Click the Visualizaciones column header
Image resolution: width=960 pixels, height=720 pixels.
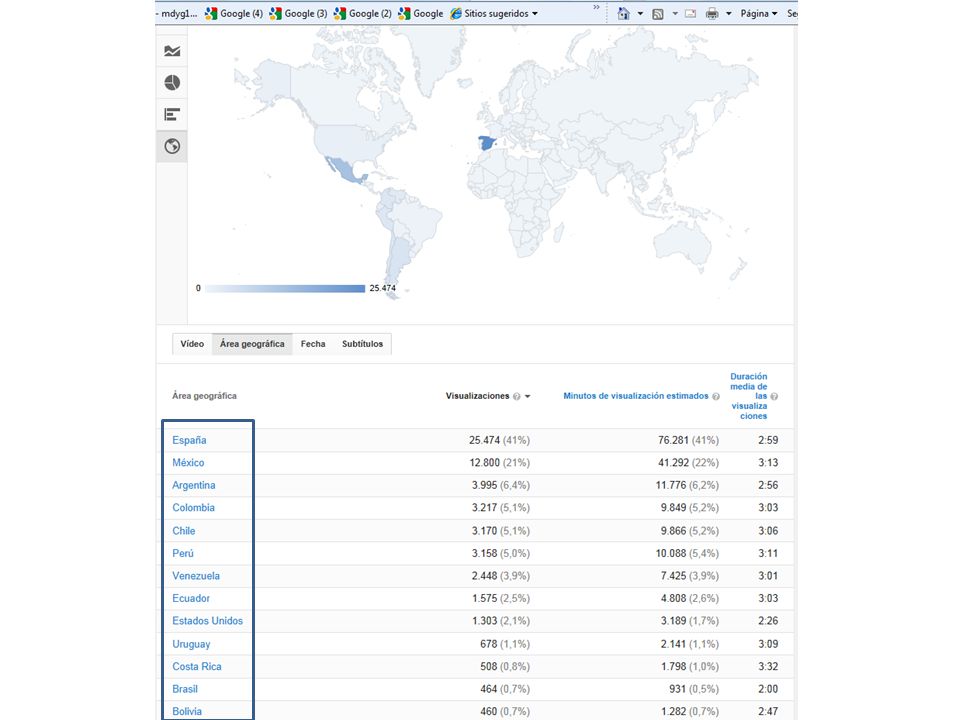tap(478, 396)
